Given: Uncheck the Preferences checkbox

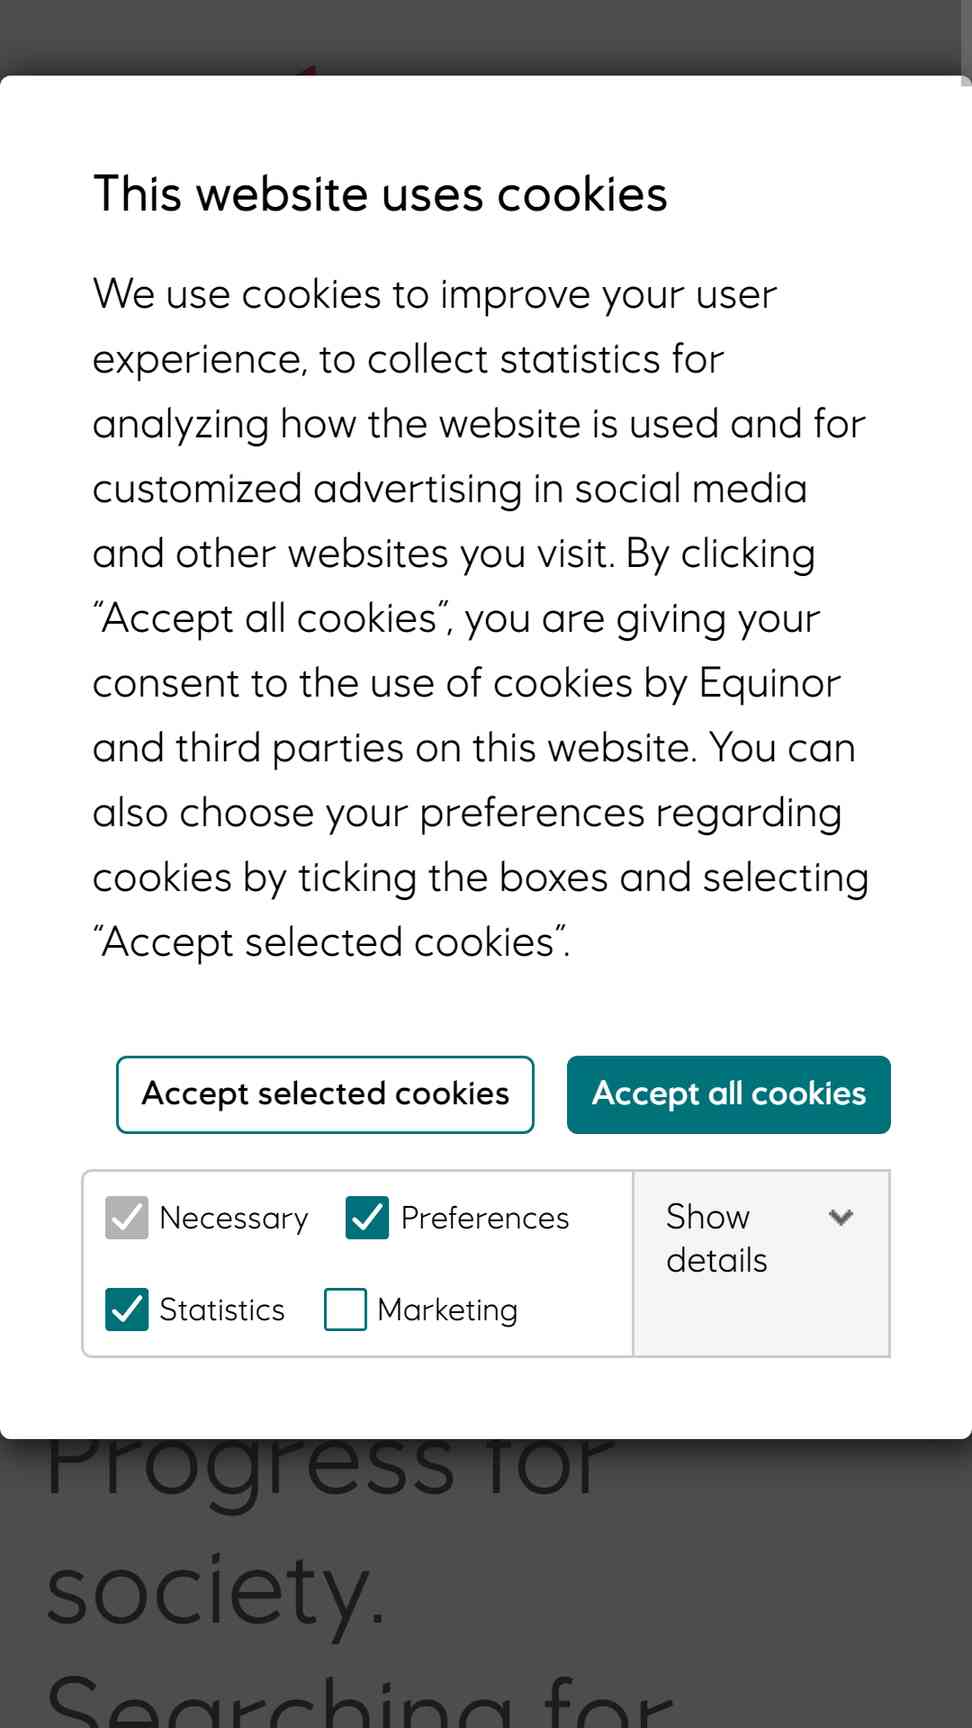Looking at the screenshot, I should (x=367, y=1217).
